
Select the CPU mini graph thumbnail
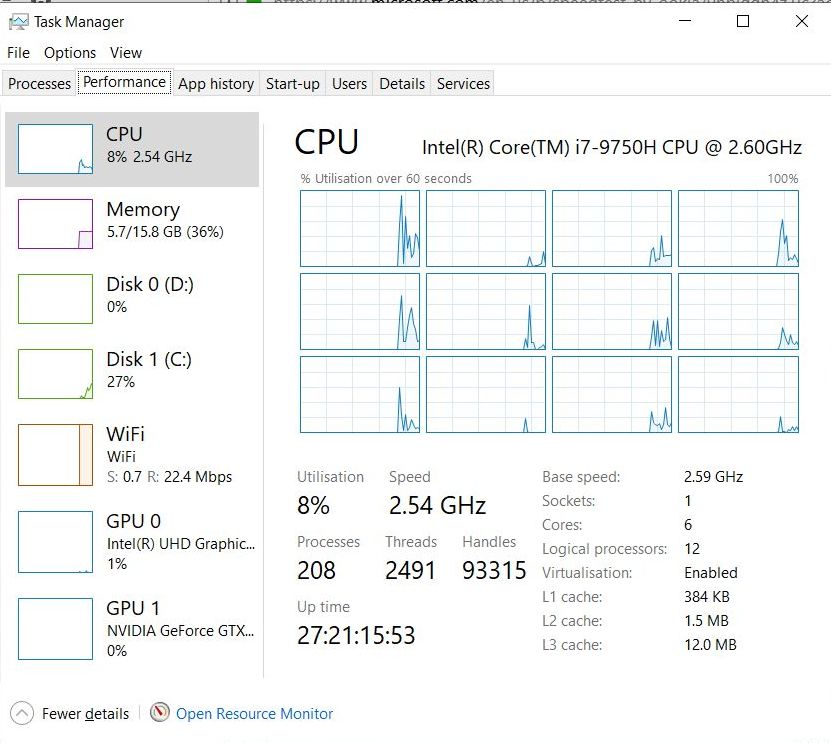[x=55, y=149]
